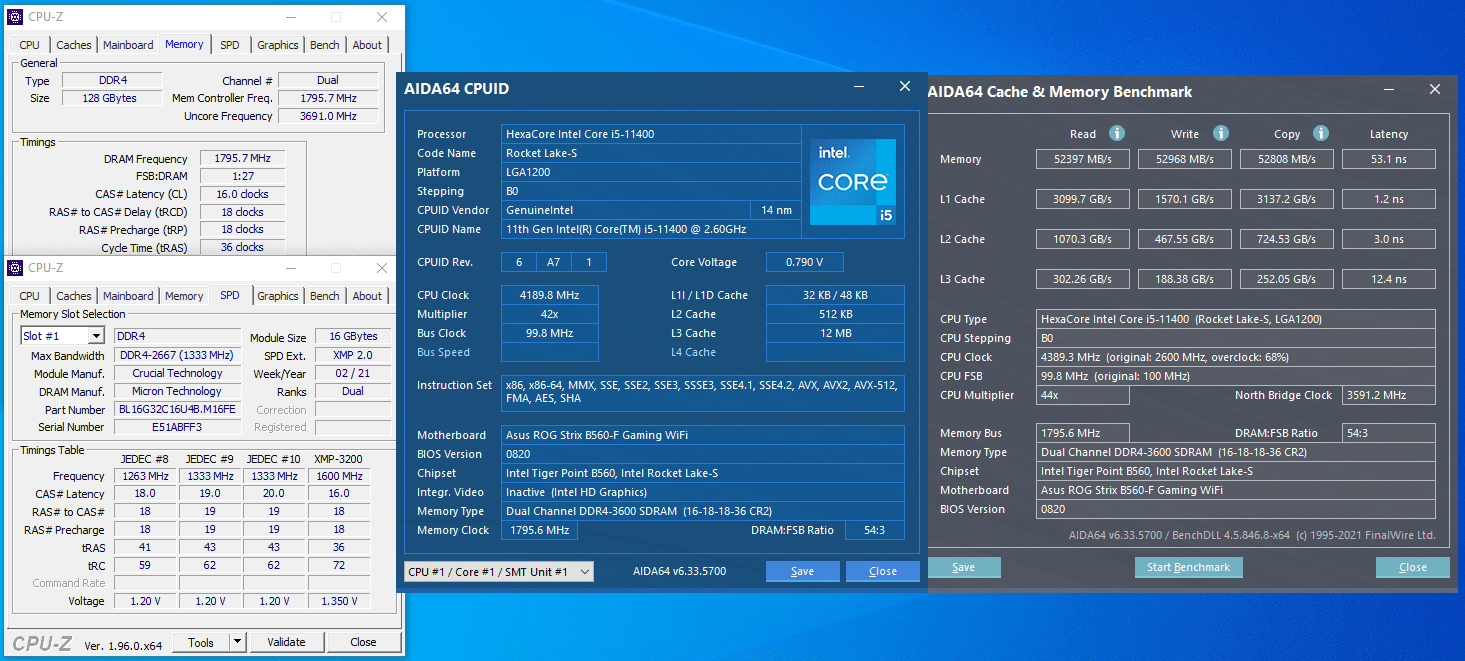
Task: Open Graphics tab in top CPU-Z window
Action: pos(278,45)
